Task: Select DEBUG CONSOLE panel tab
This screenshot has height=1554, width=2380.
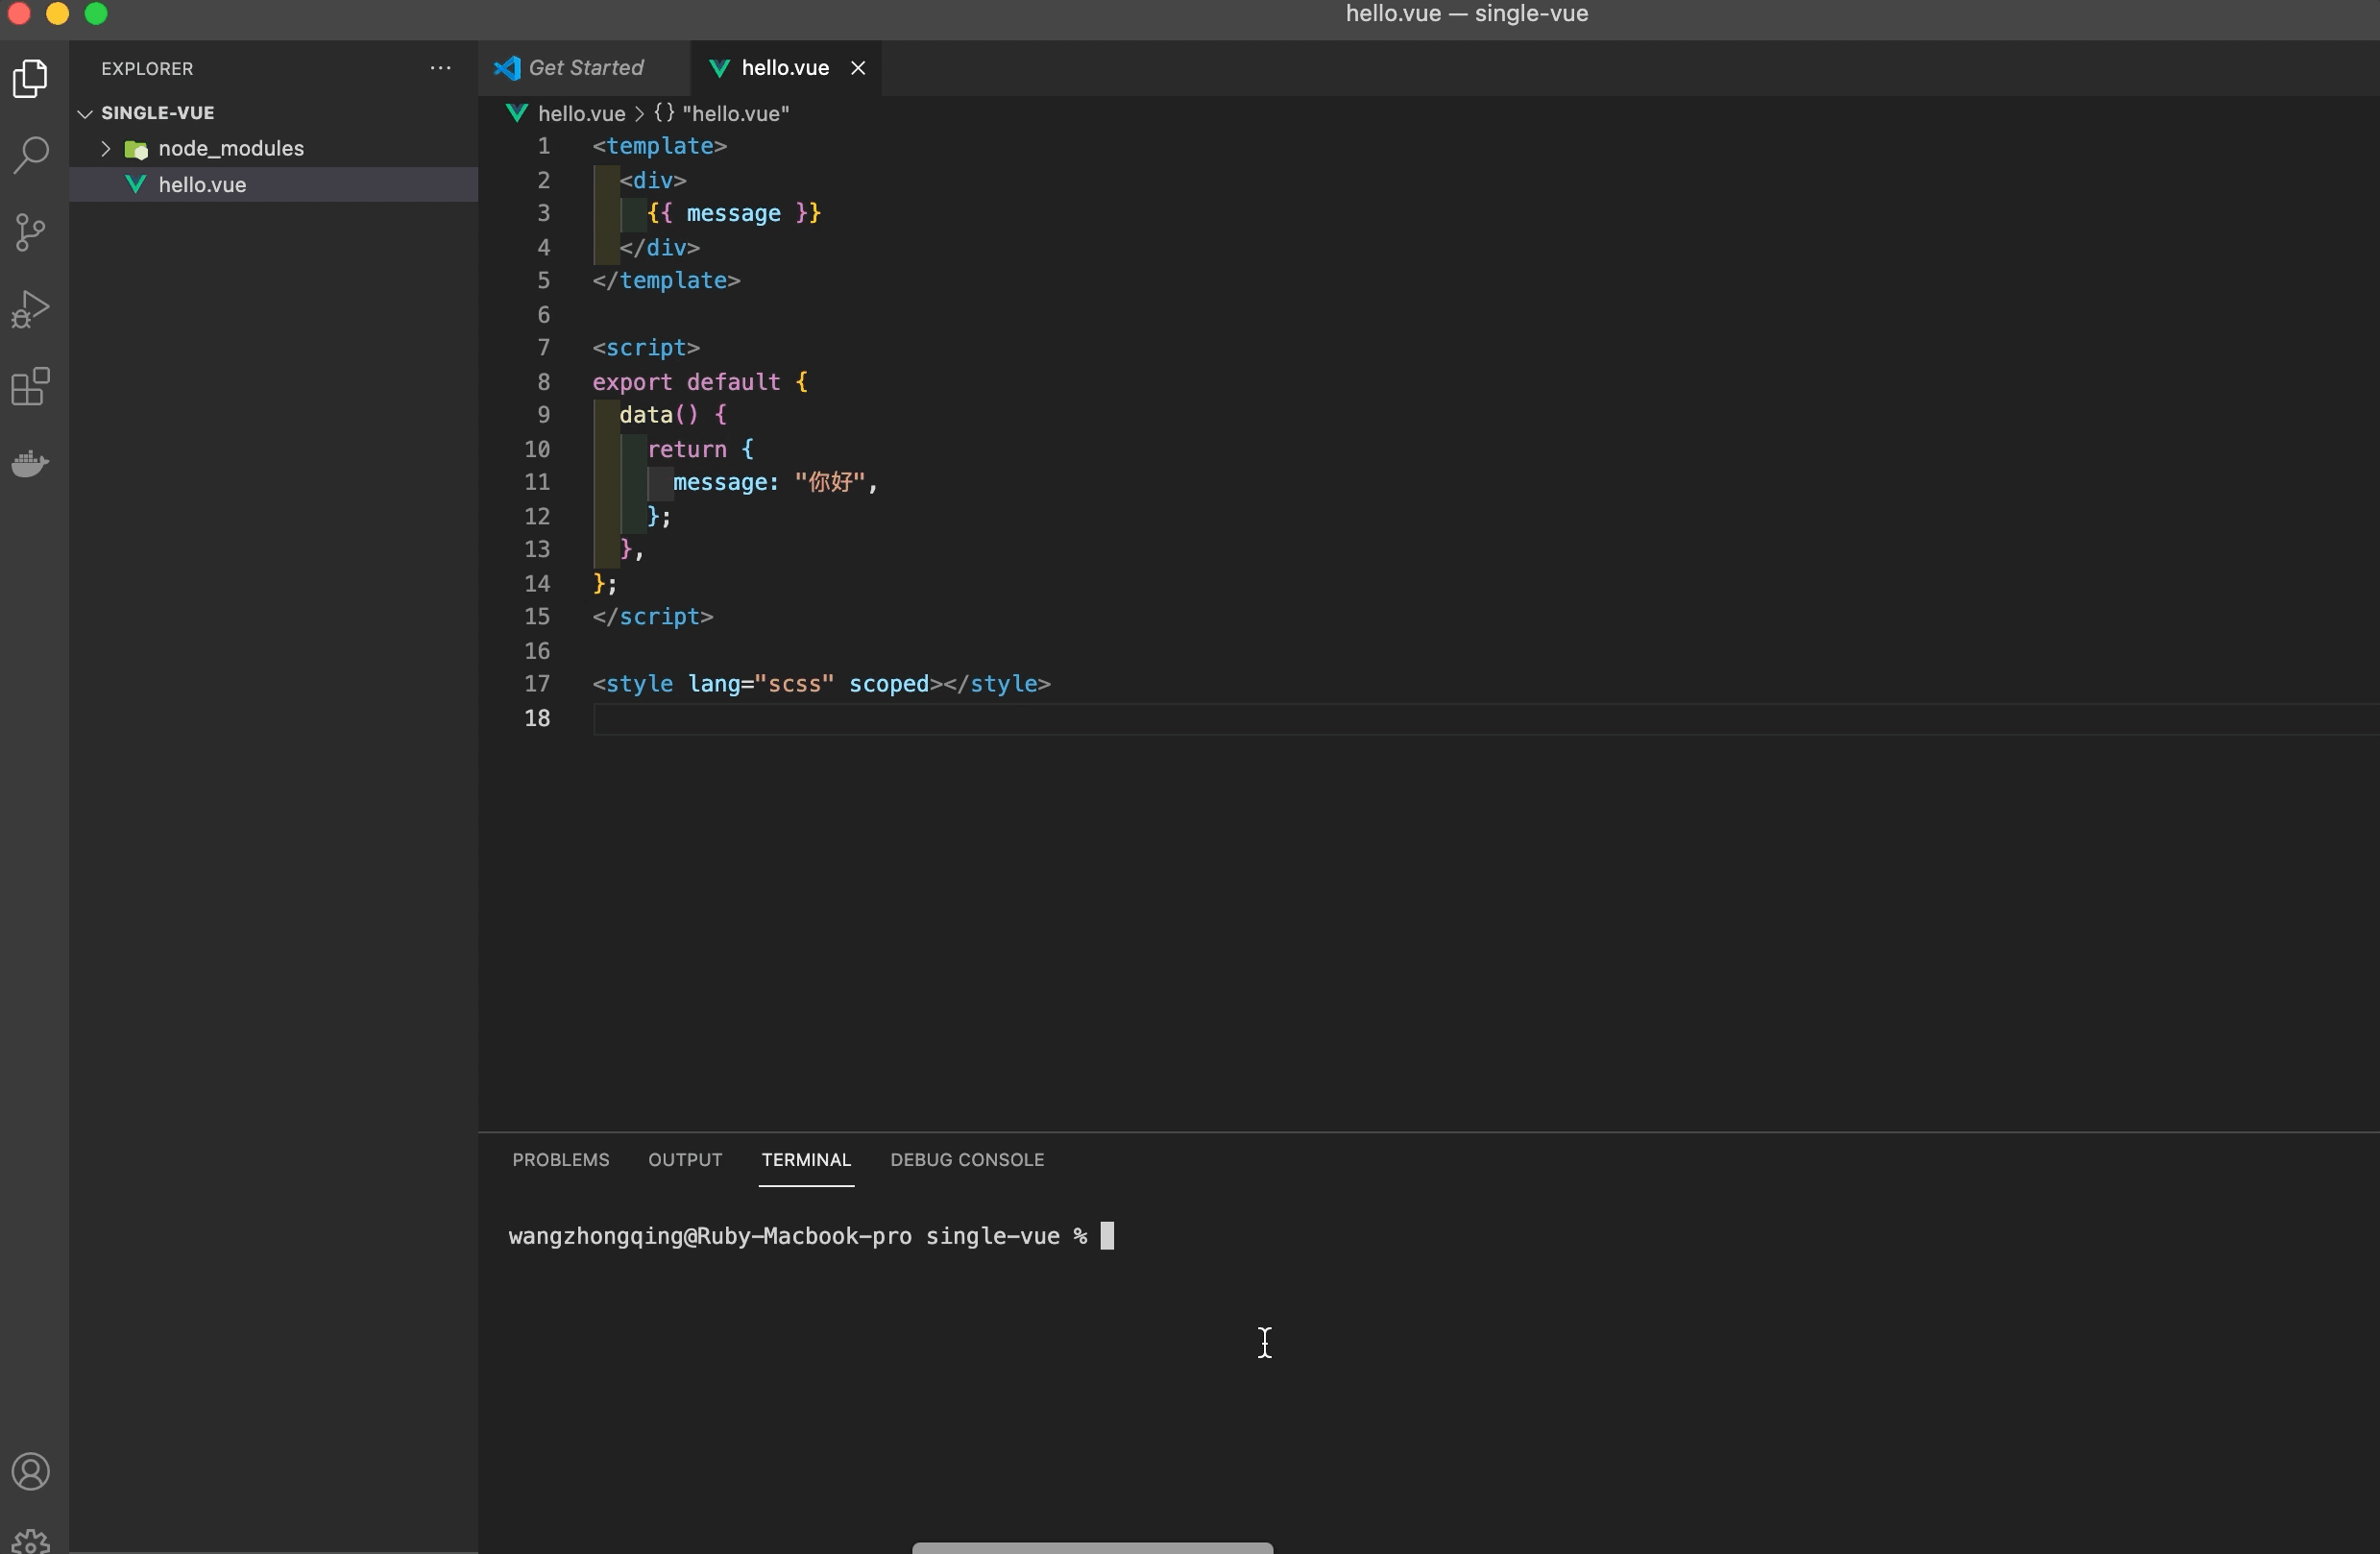Action: [x=966, y=1158]
